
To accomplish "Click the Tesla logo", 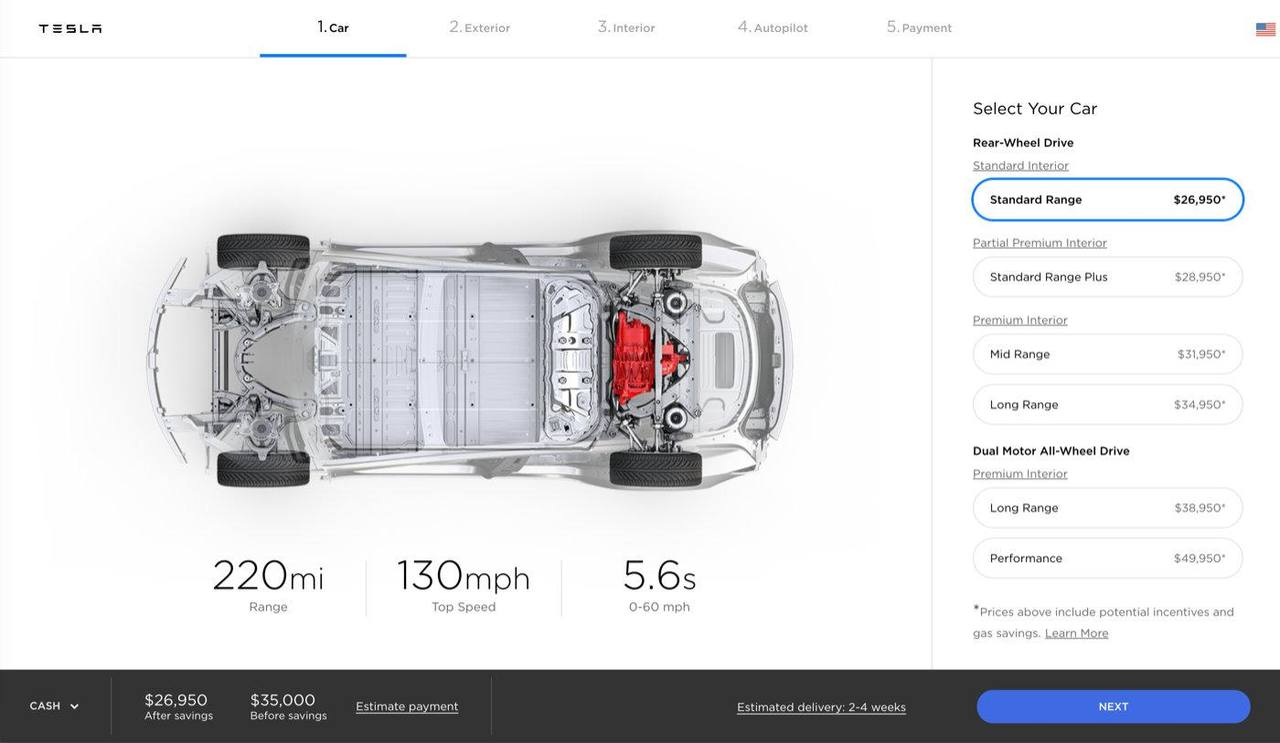I will click(70, 29).
